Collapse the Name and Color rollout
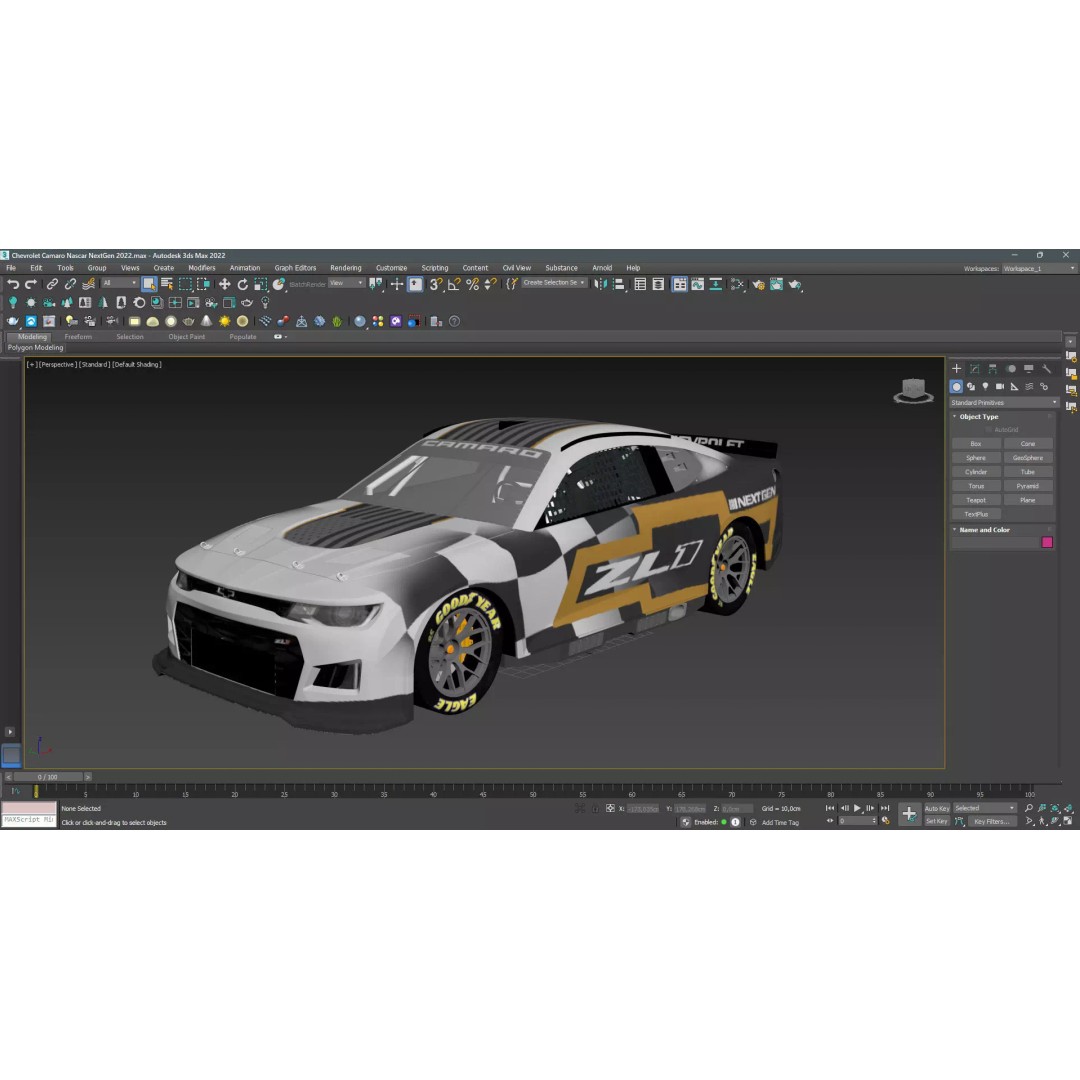Viewport: 1080px width, 1080px height. pyautogui.click(x=984, y=530)
